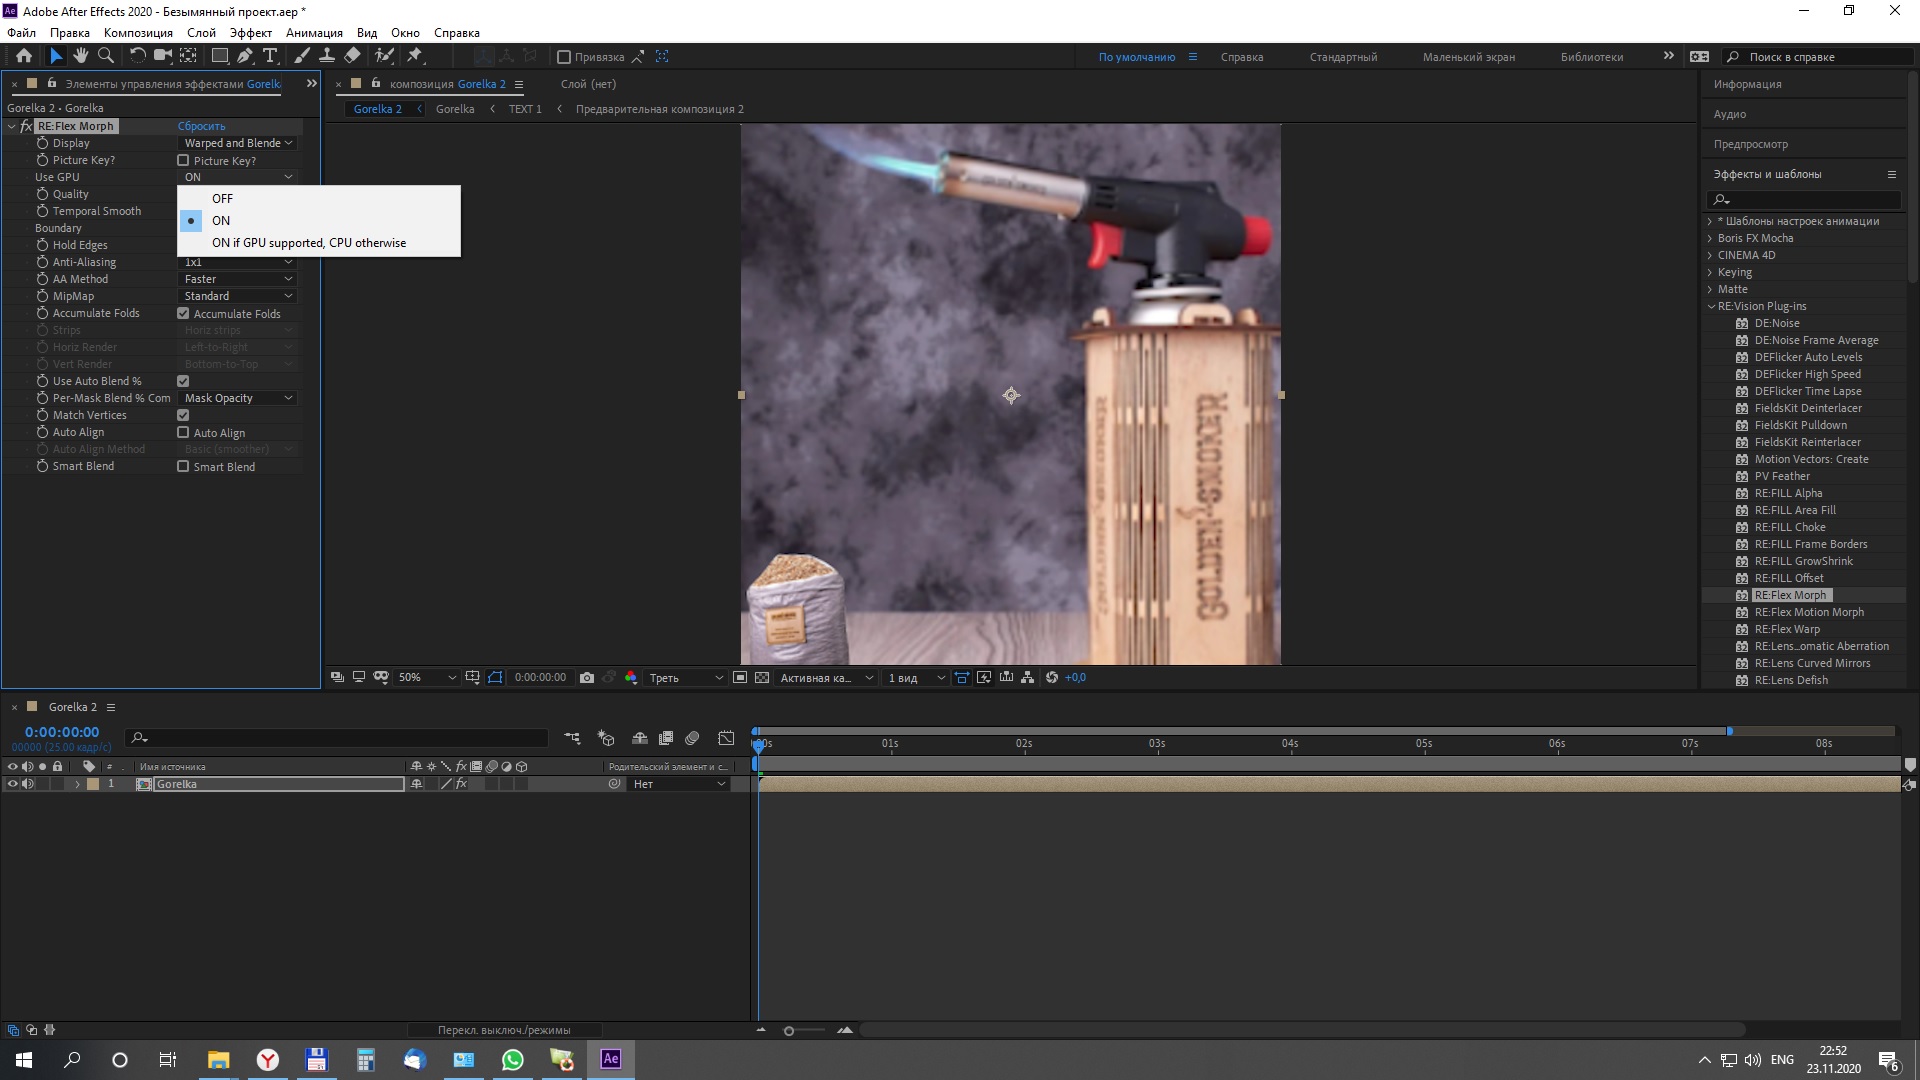Select the Pen tool
The height and width of the screenshot is (1080, 1920).
[245, 56]
